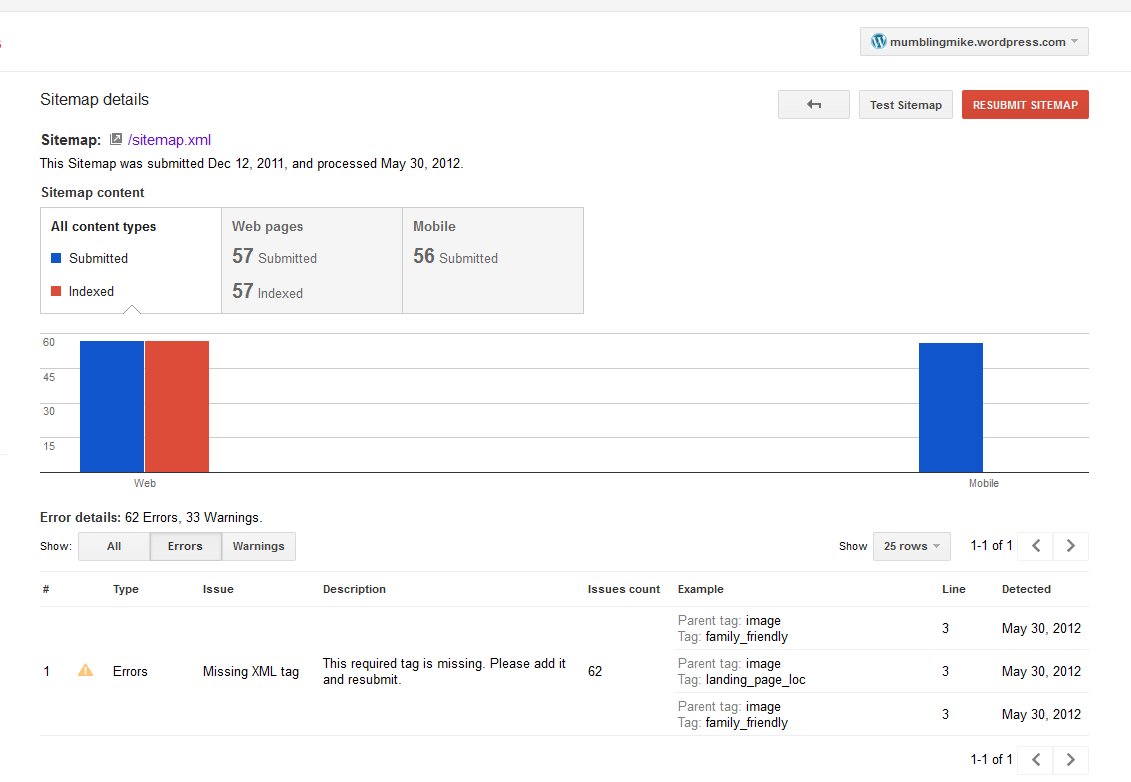
Task: Click bottom next page arrow
Action: coord(1071,760)
